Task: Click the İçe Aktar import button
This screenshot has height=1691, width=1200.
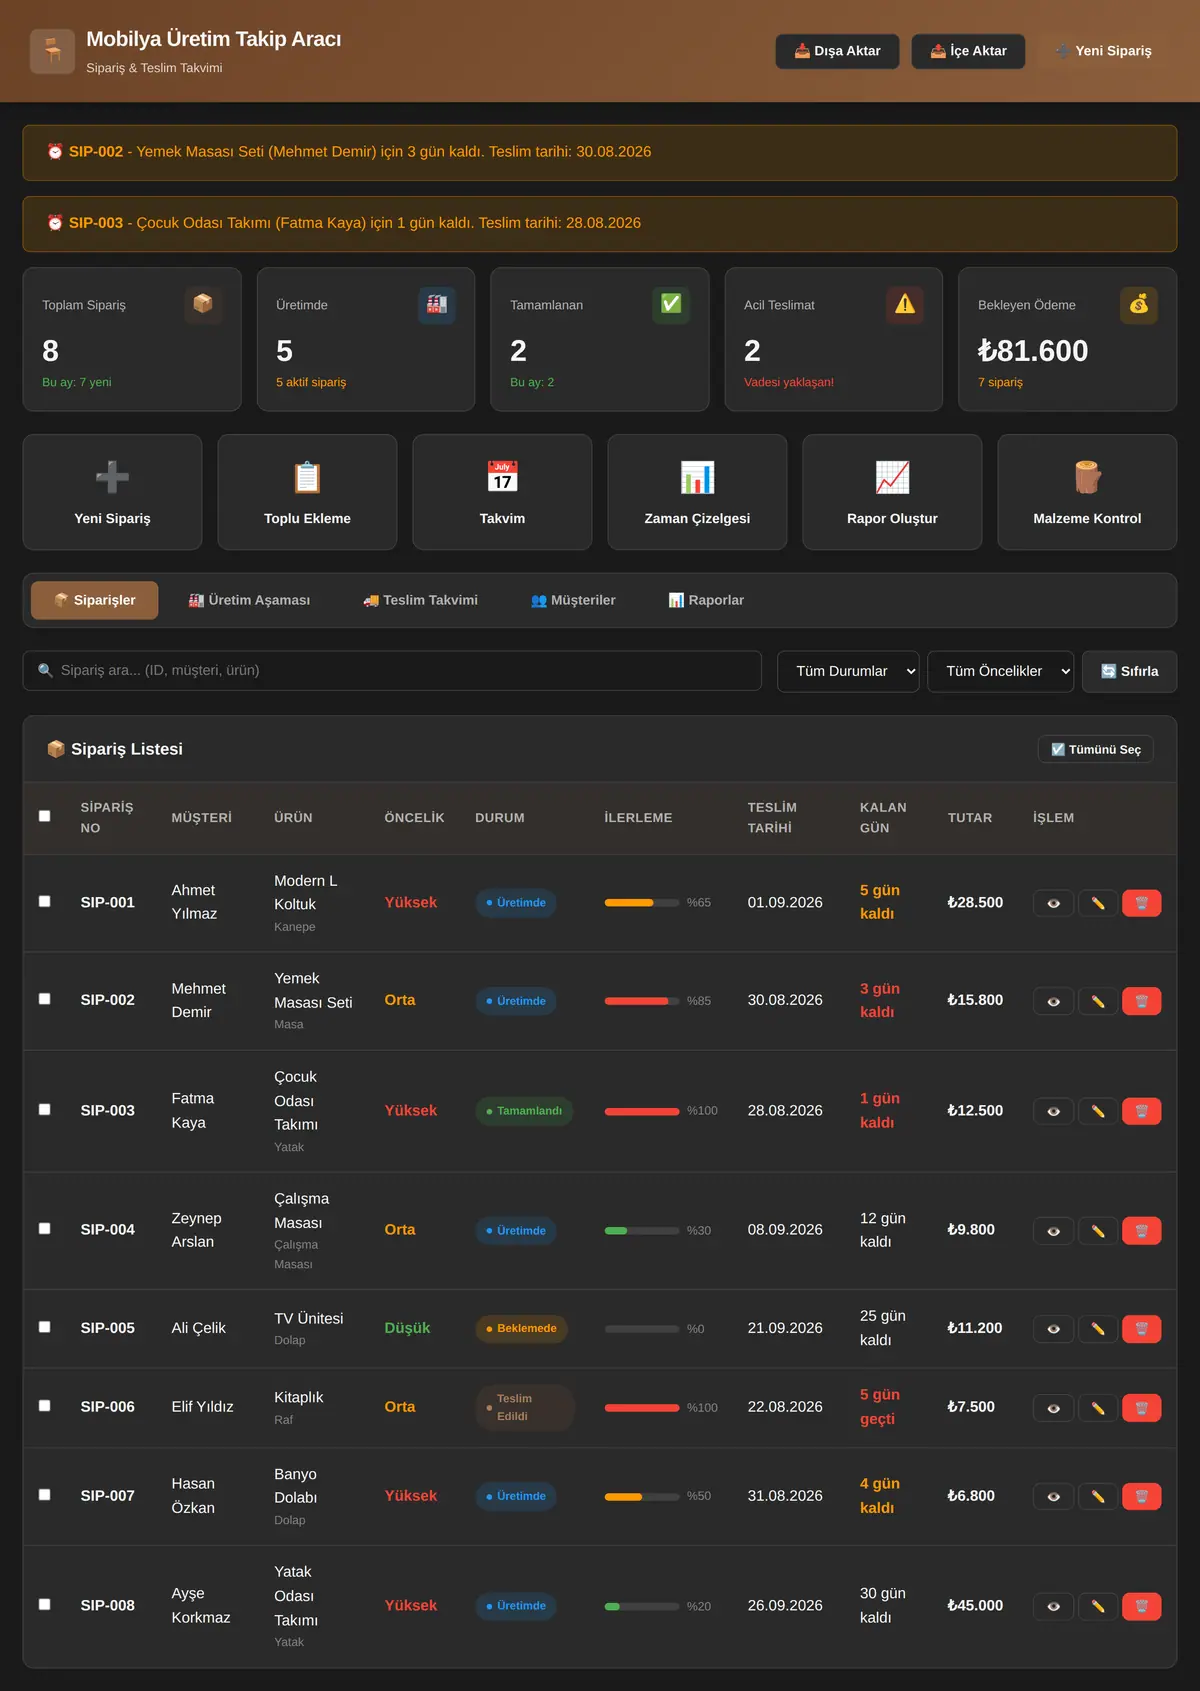Action: (x=968, y=51)
